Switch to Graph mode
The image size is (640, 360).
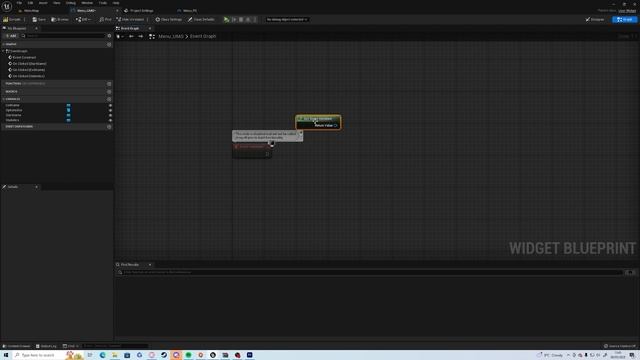tap(624, 19)
